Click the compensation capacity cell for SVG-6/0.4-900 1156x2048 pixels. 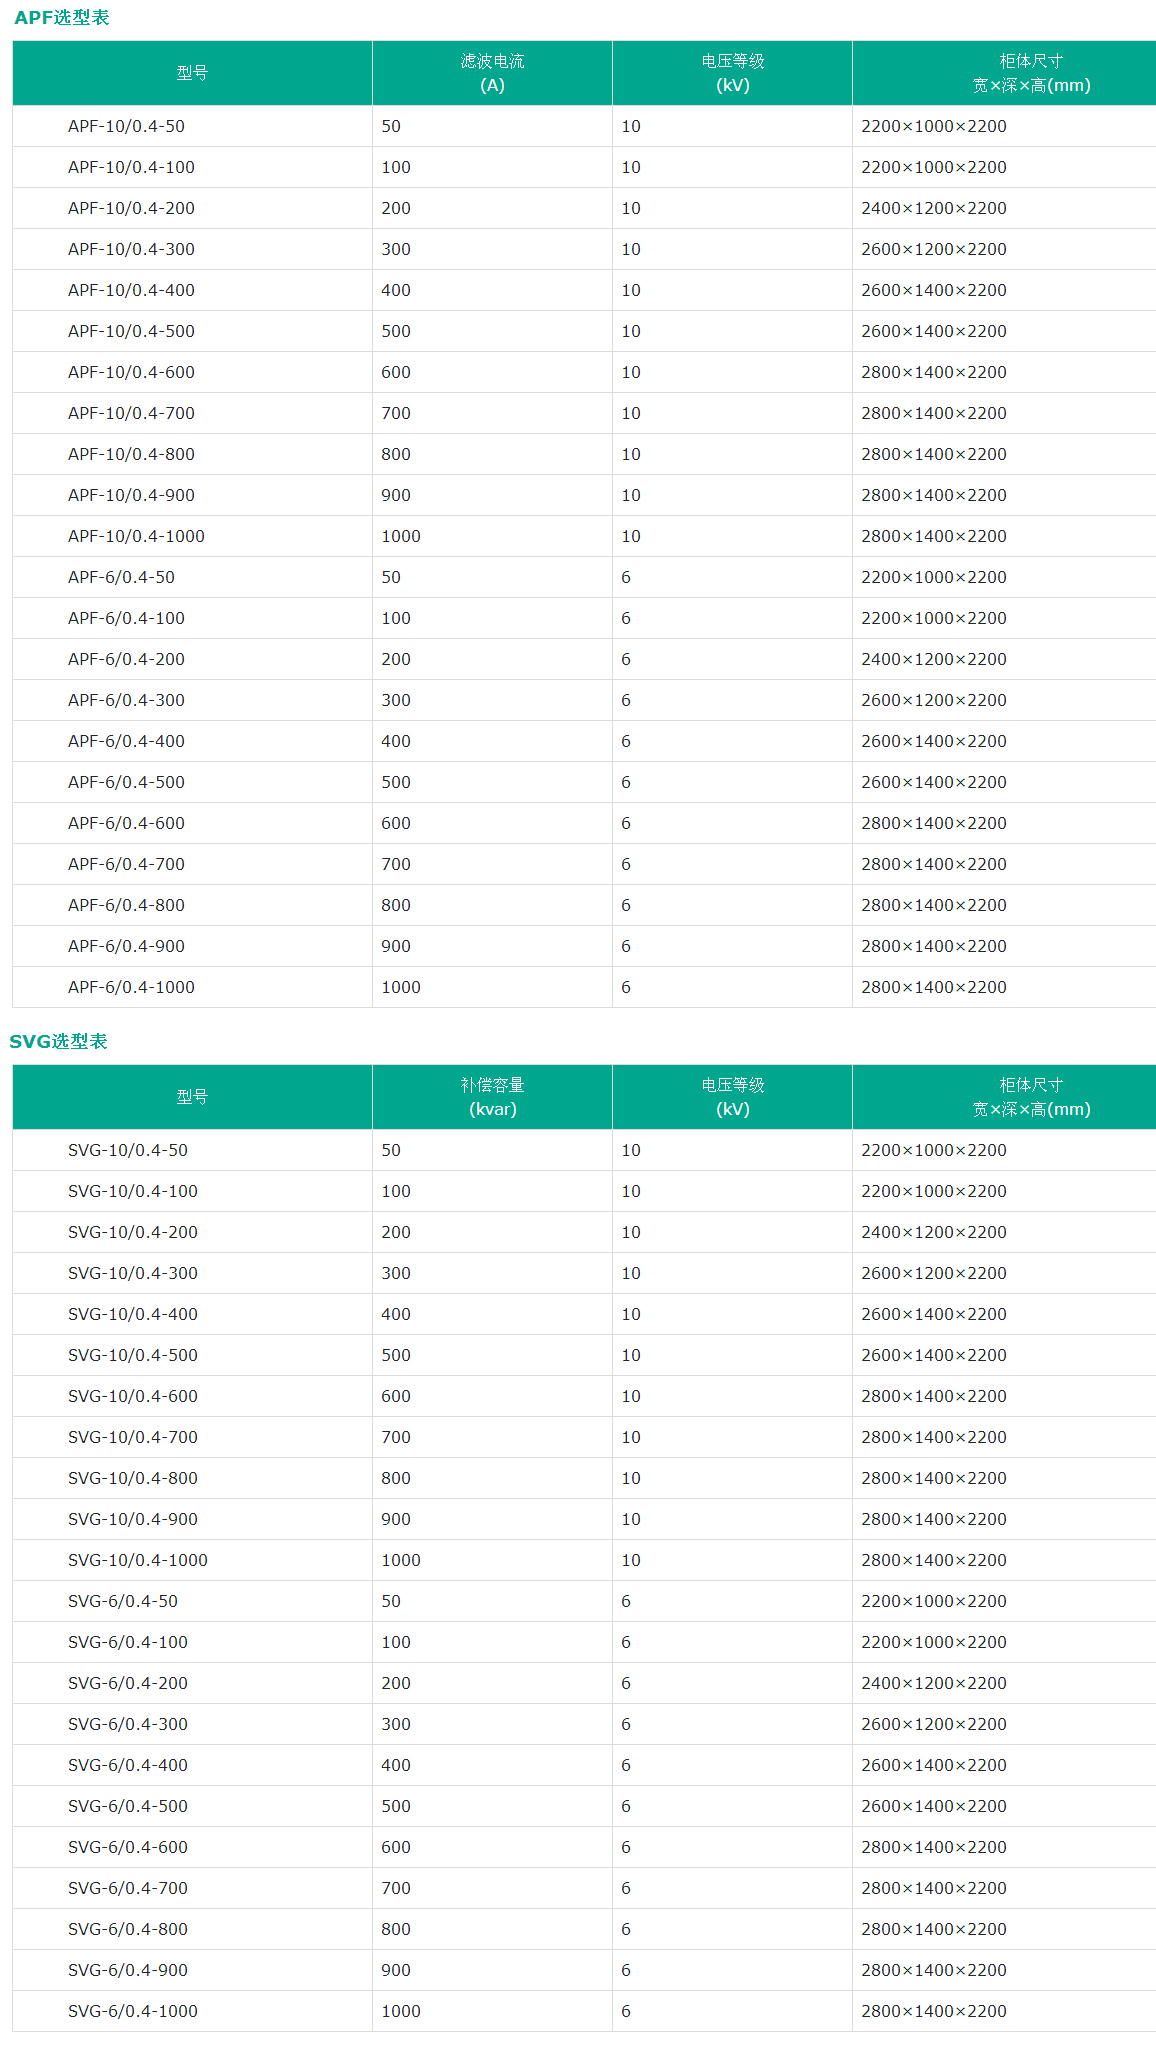[x=396, y=1970]
